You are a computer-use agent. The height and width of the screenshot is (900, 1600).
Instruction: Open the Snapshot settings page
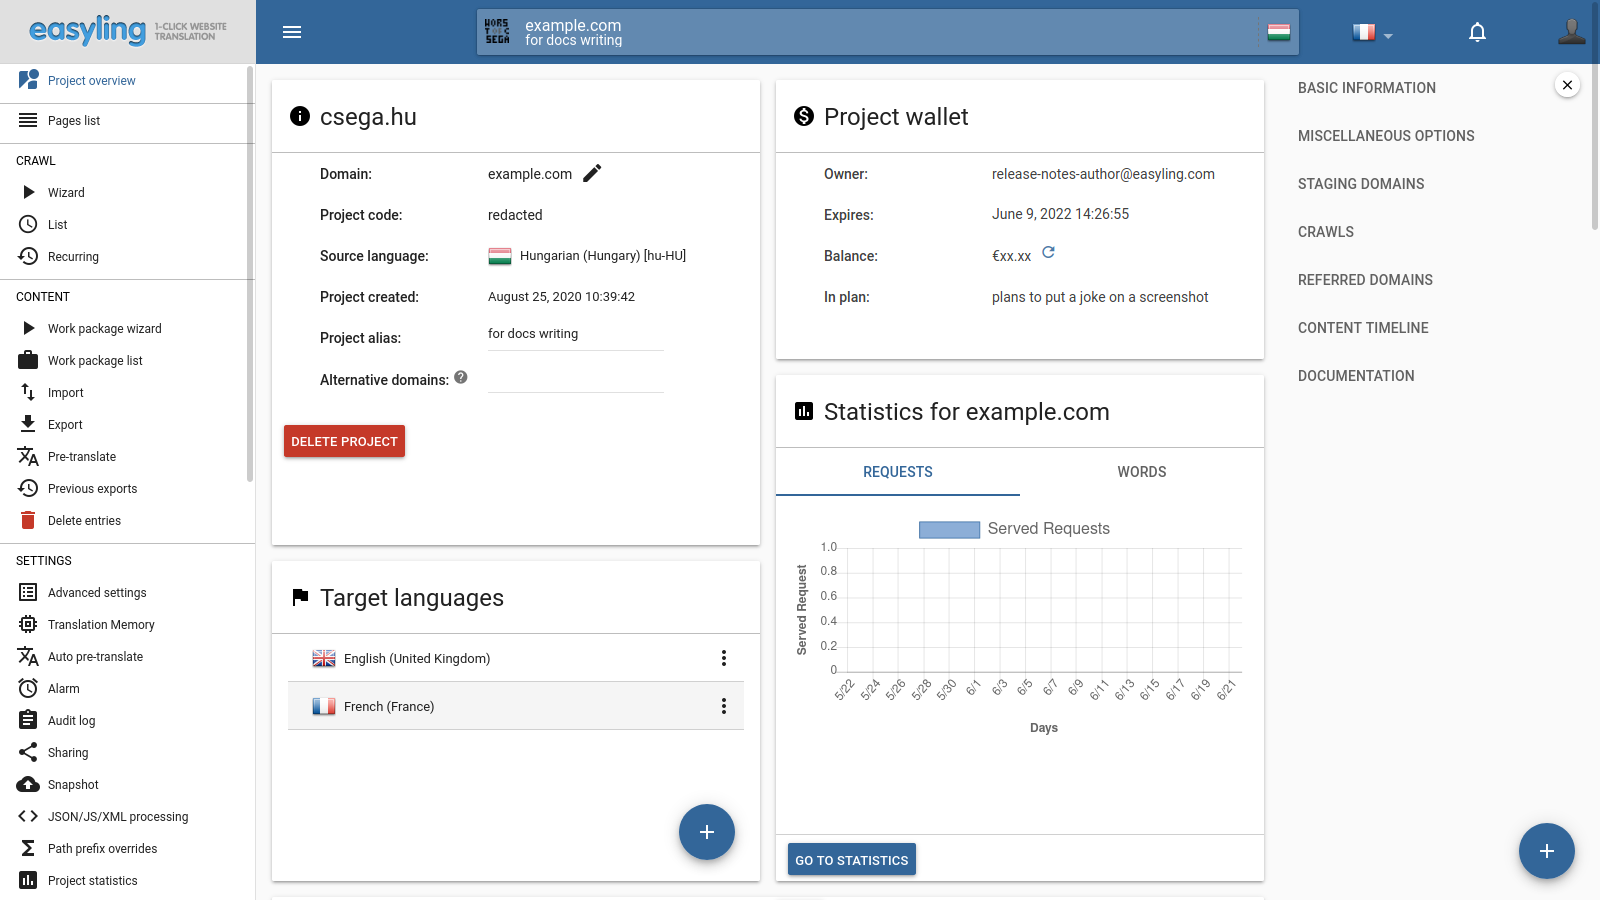coord(73,785)
